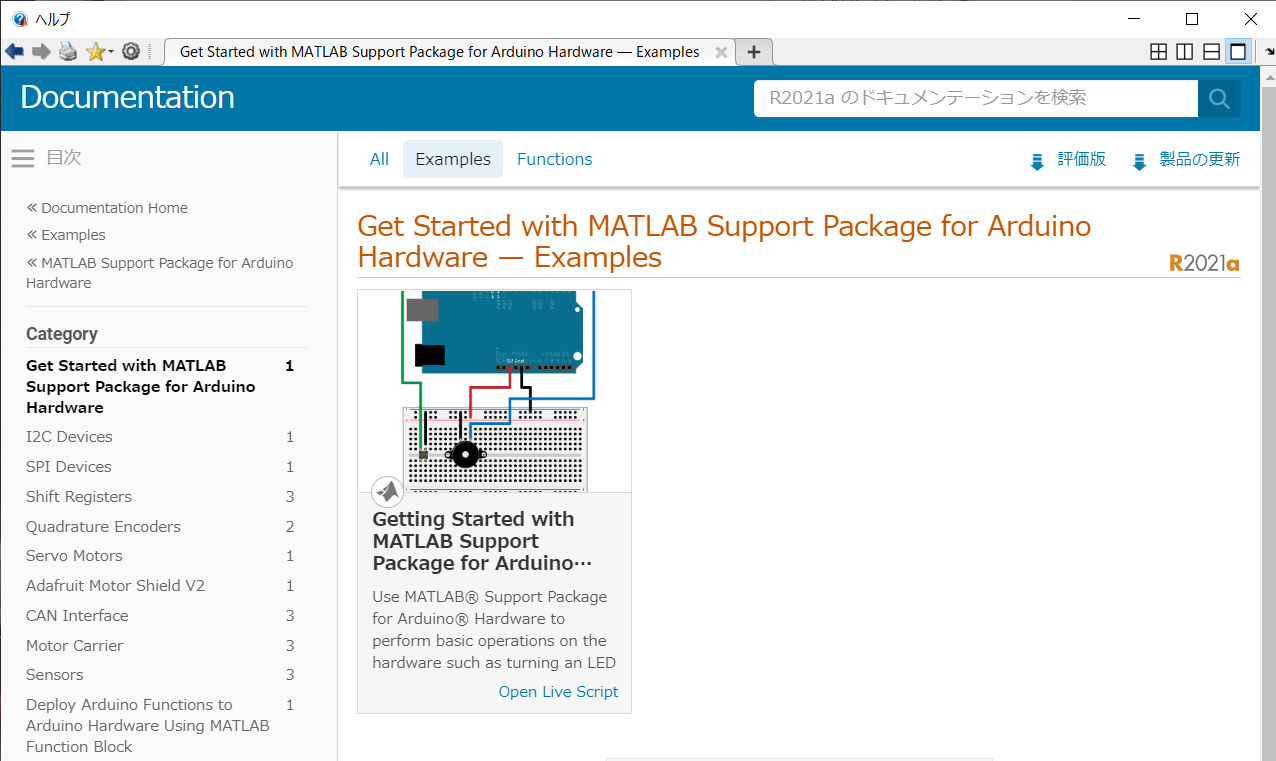Print the current help page
Viewport: 1276px width, 761px height.
[67, 52]
